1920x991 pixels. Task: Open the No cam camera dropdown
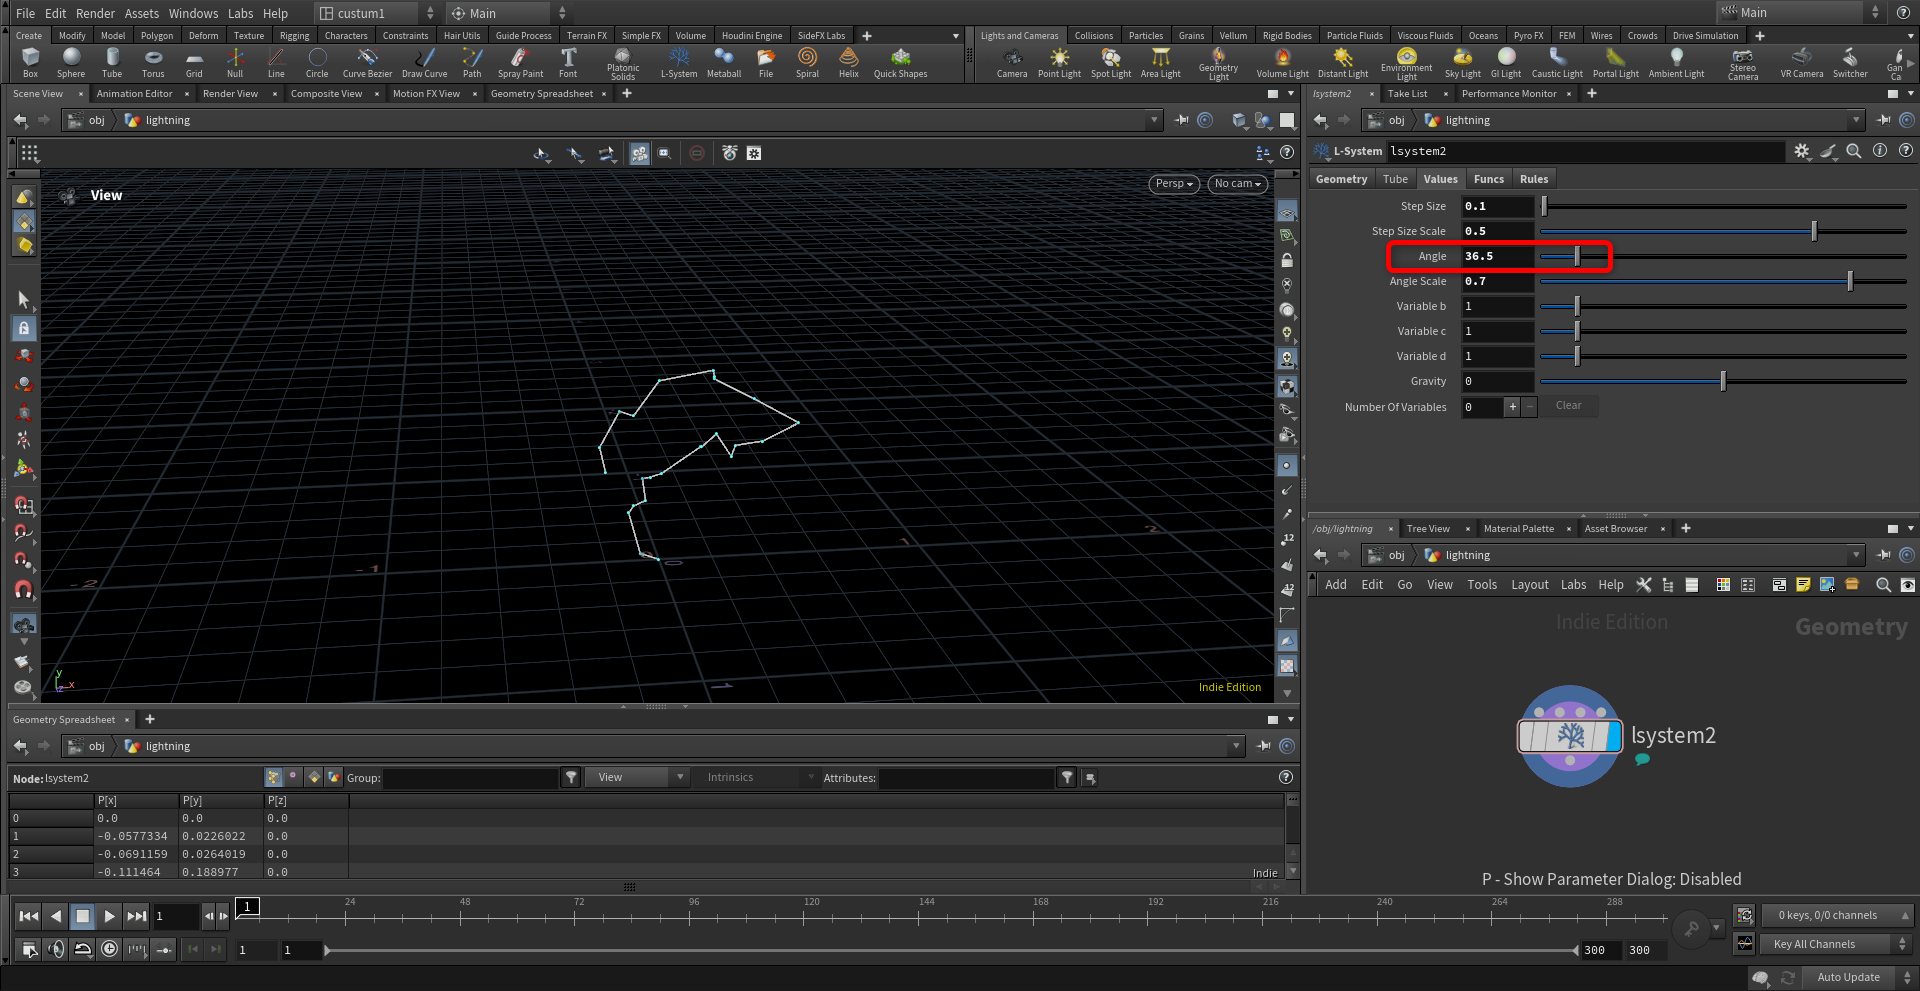[x=1237, y=184]
